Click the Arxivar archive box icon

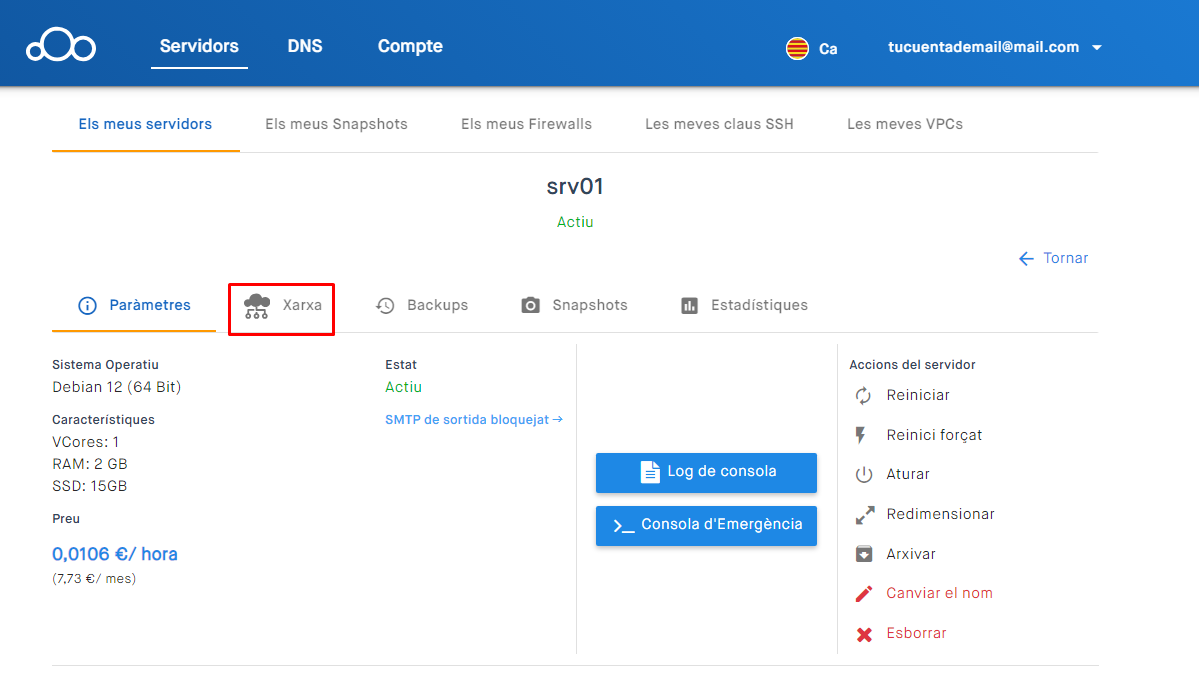(x=864, y=554)
